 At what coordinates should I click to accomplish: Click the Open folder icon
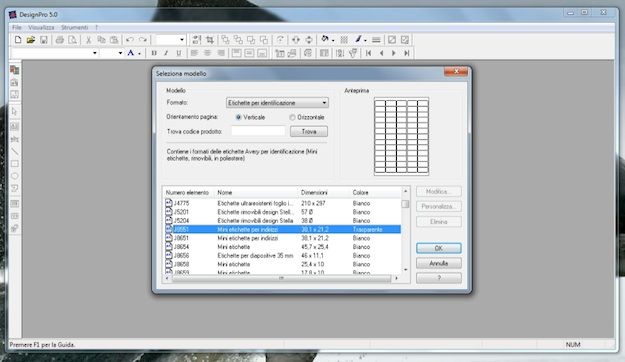point(31,40)
